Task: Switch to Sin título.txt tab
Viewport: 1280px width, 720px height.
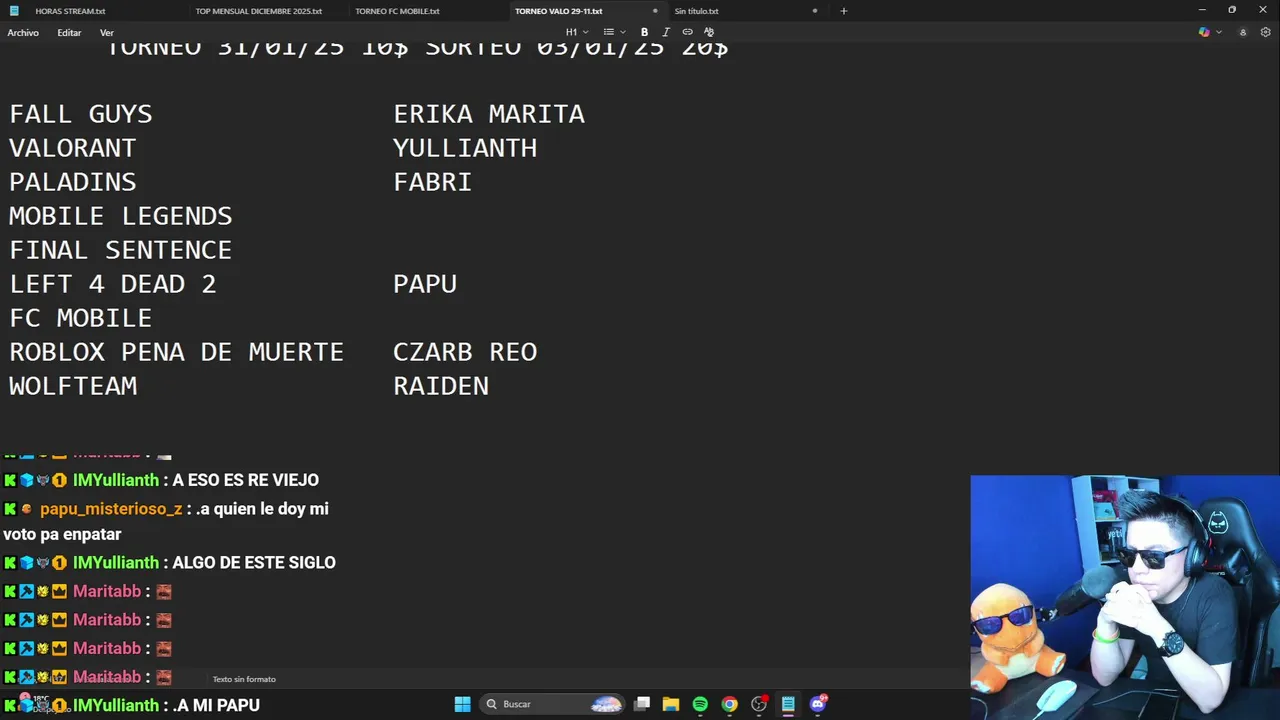Action: click(x=697, y=11)
